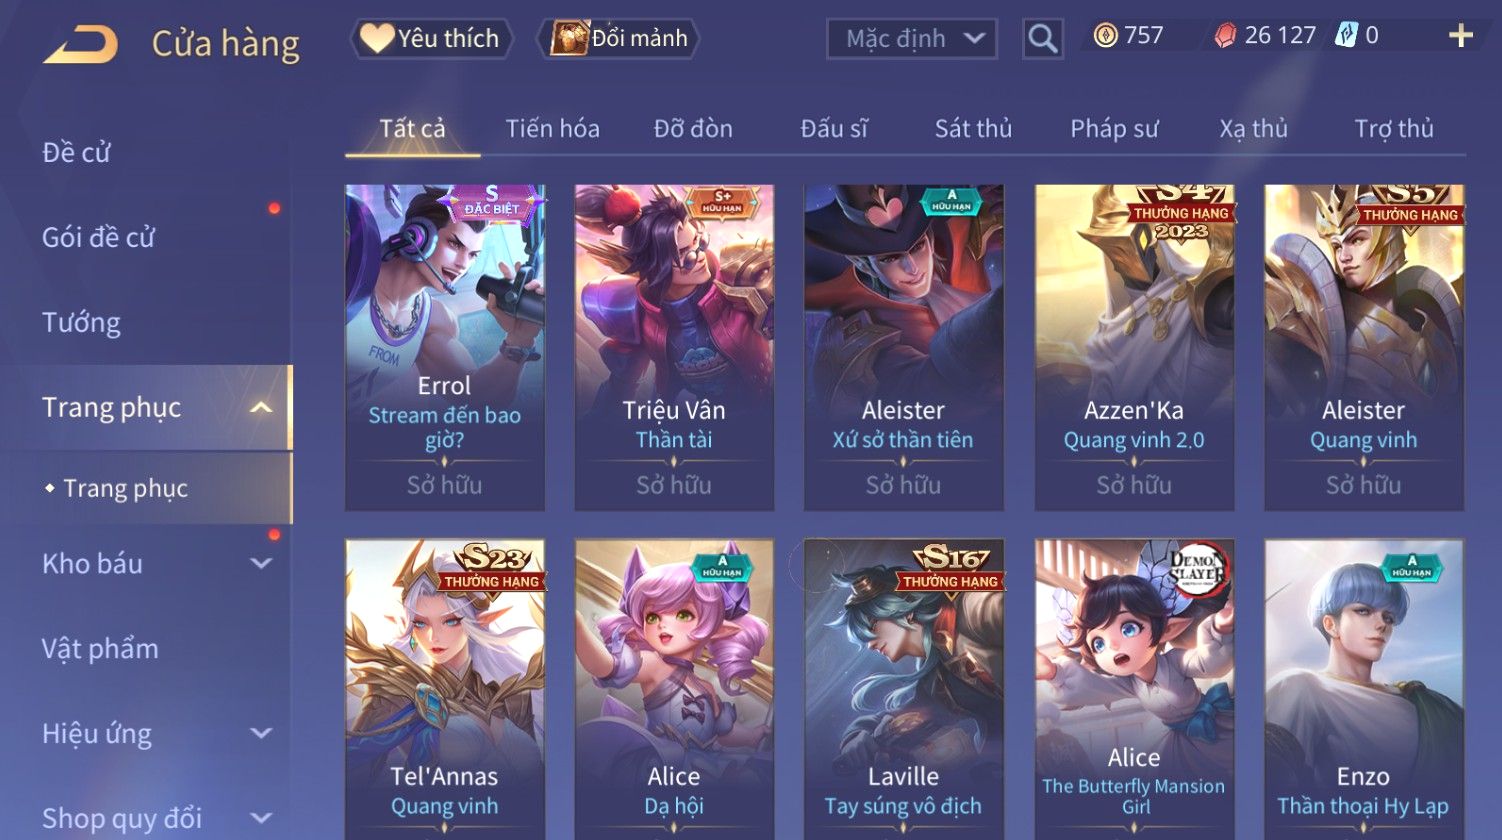Select the Tiến hóa tab
The image size is (1502, 840).
click(x=552, y=128)
